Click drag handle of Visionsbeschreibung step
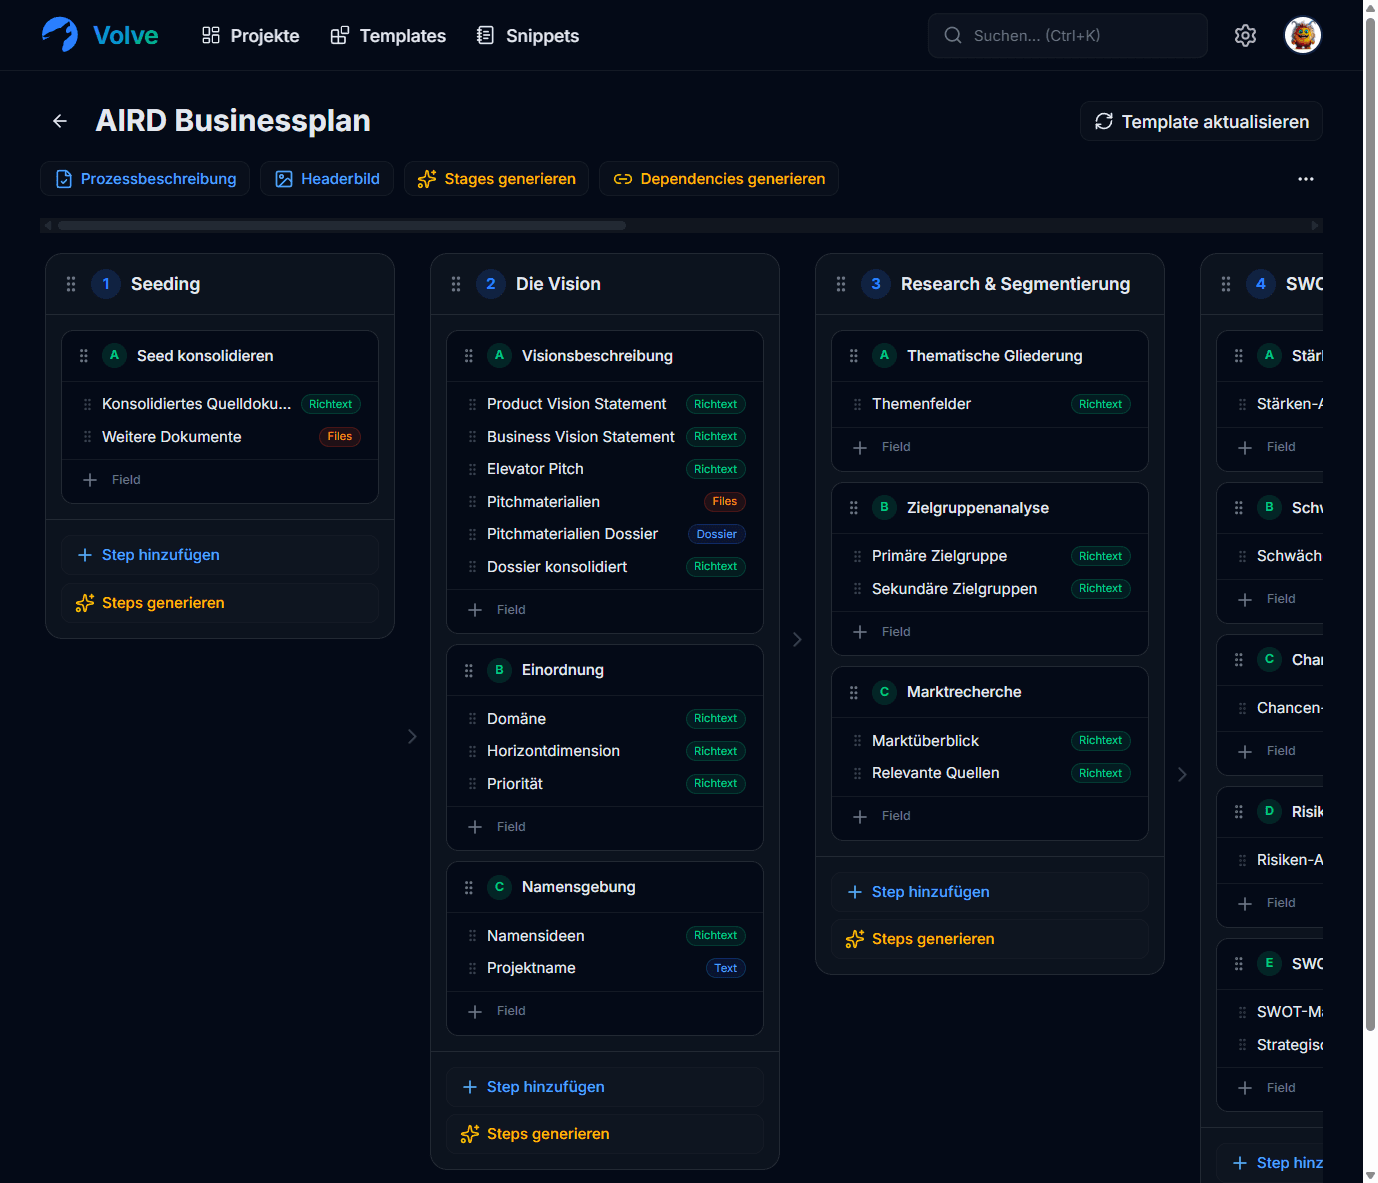The height and width of the screenshot is (1183, 1378). tap(469, 356)
